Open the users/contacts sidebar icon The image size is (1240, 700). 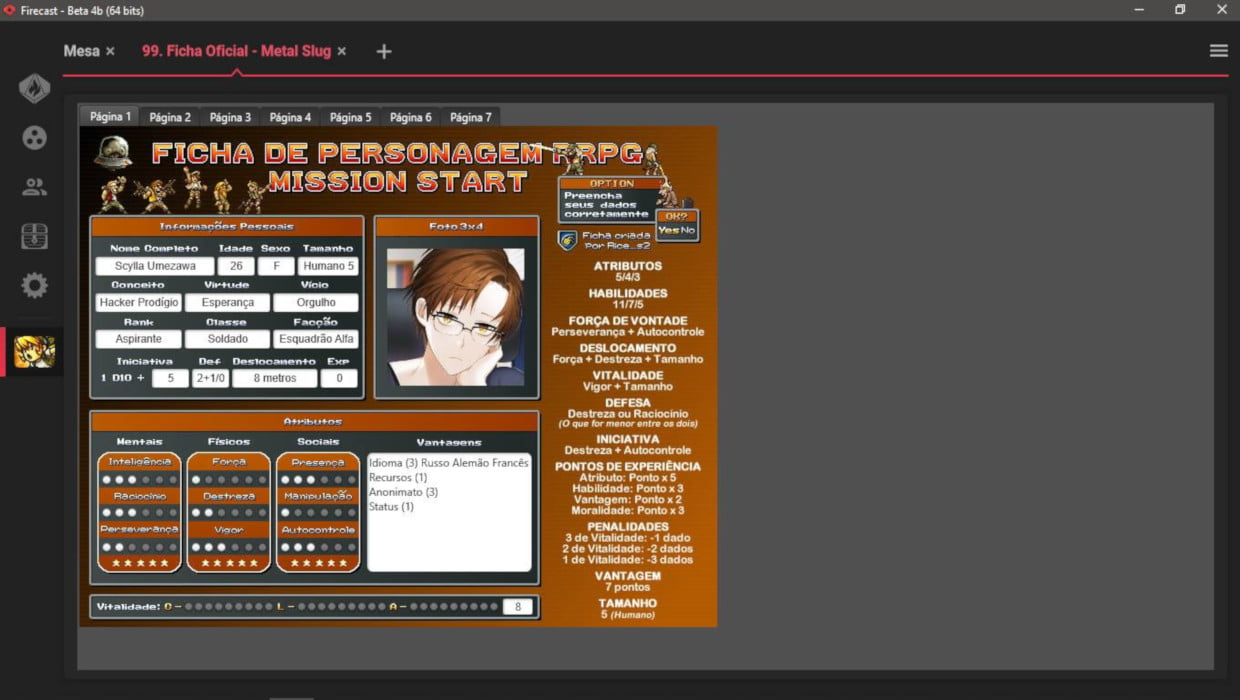pyautogui.click(x=35, y=187)
